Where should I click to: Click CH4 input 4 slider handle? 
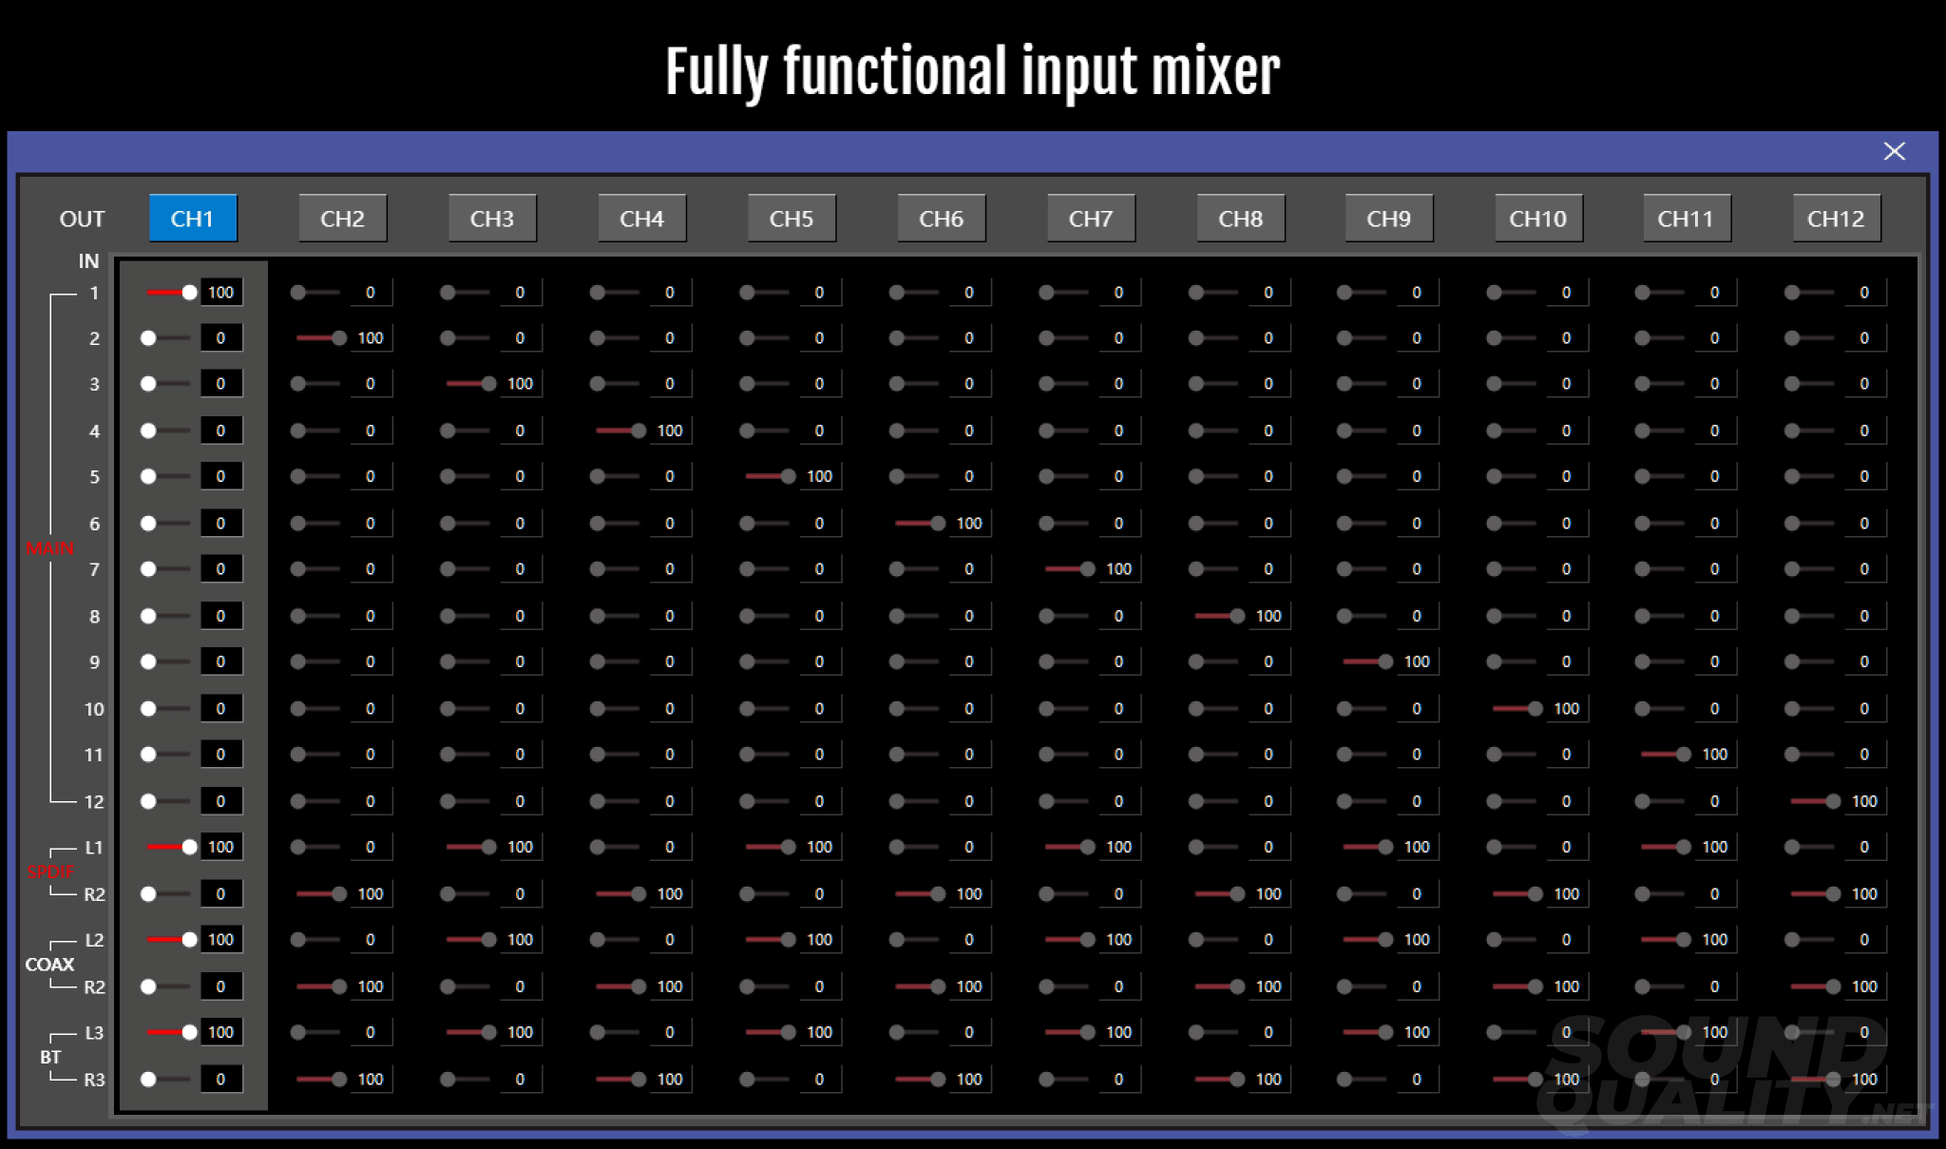[x=638, y=430]
